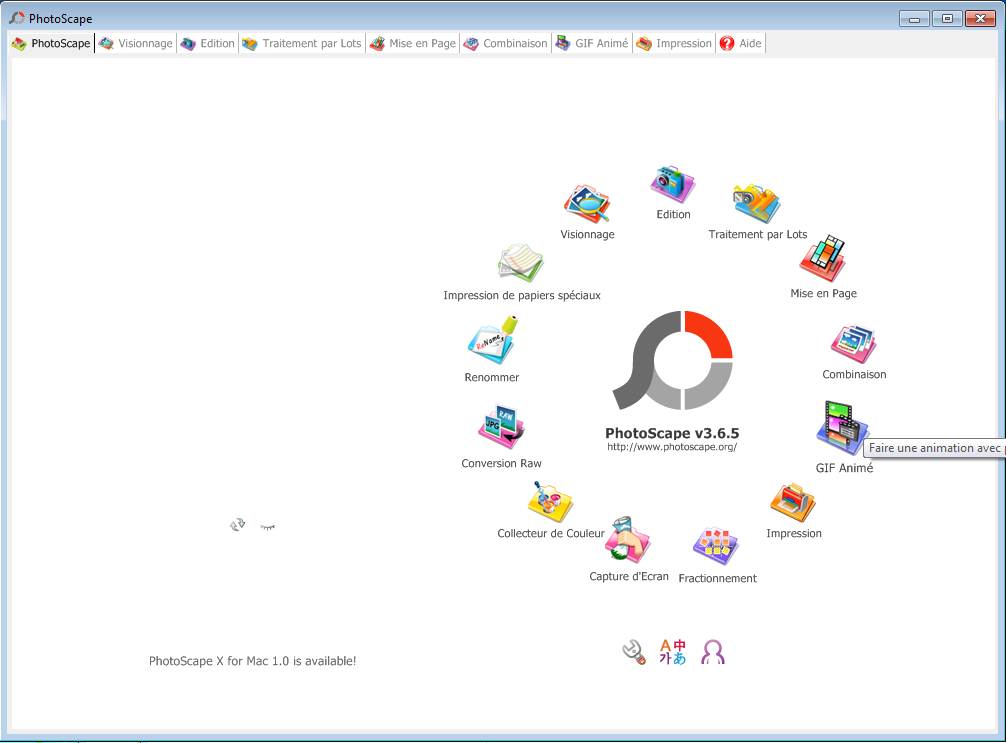Viewport: 1006px width, 743px height.
Task: Open Impression de papiers spéciaux icon
Action: tap(521, 263)
